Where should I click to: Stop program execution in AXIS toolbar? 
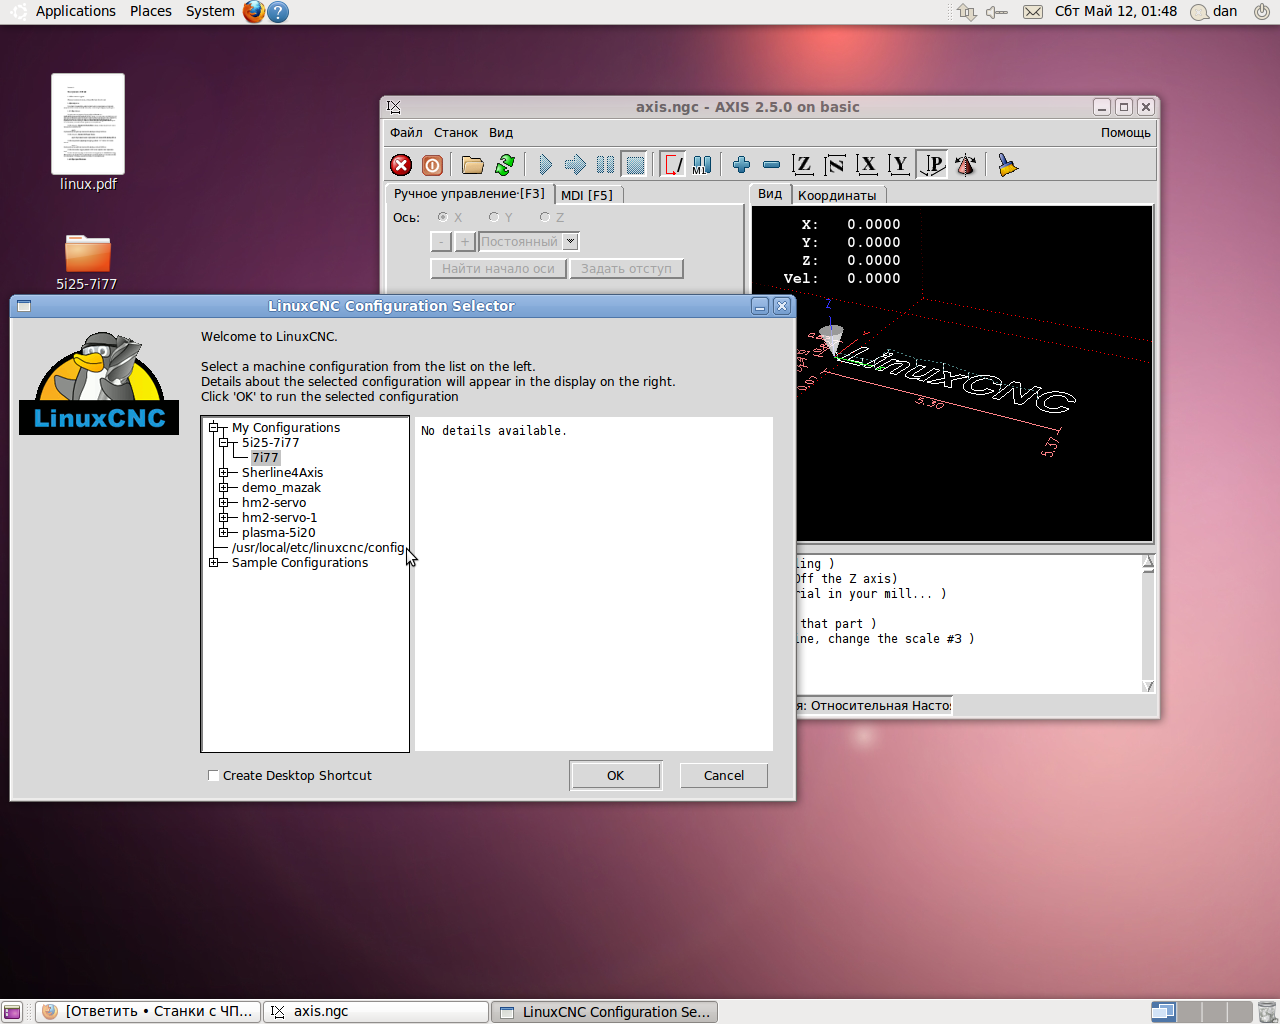(634, 165)
